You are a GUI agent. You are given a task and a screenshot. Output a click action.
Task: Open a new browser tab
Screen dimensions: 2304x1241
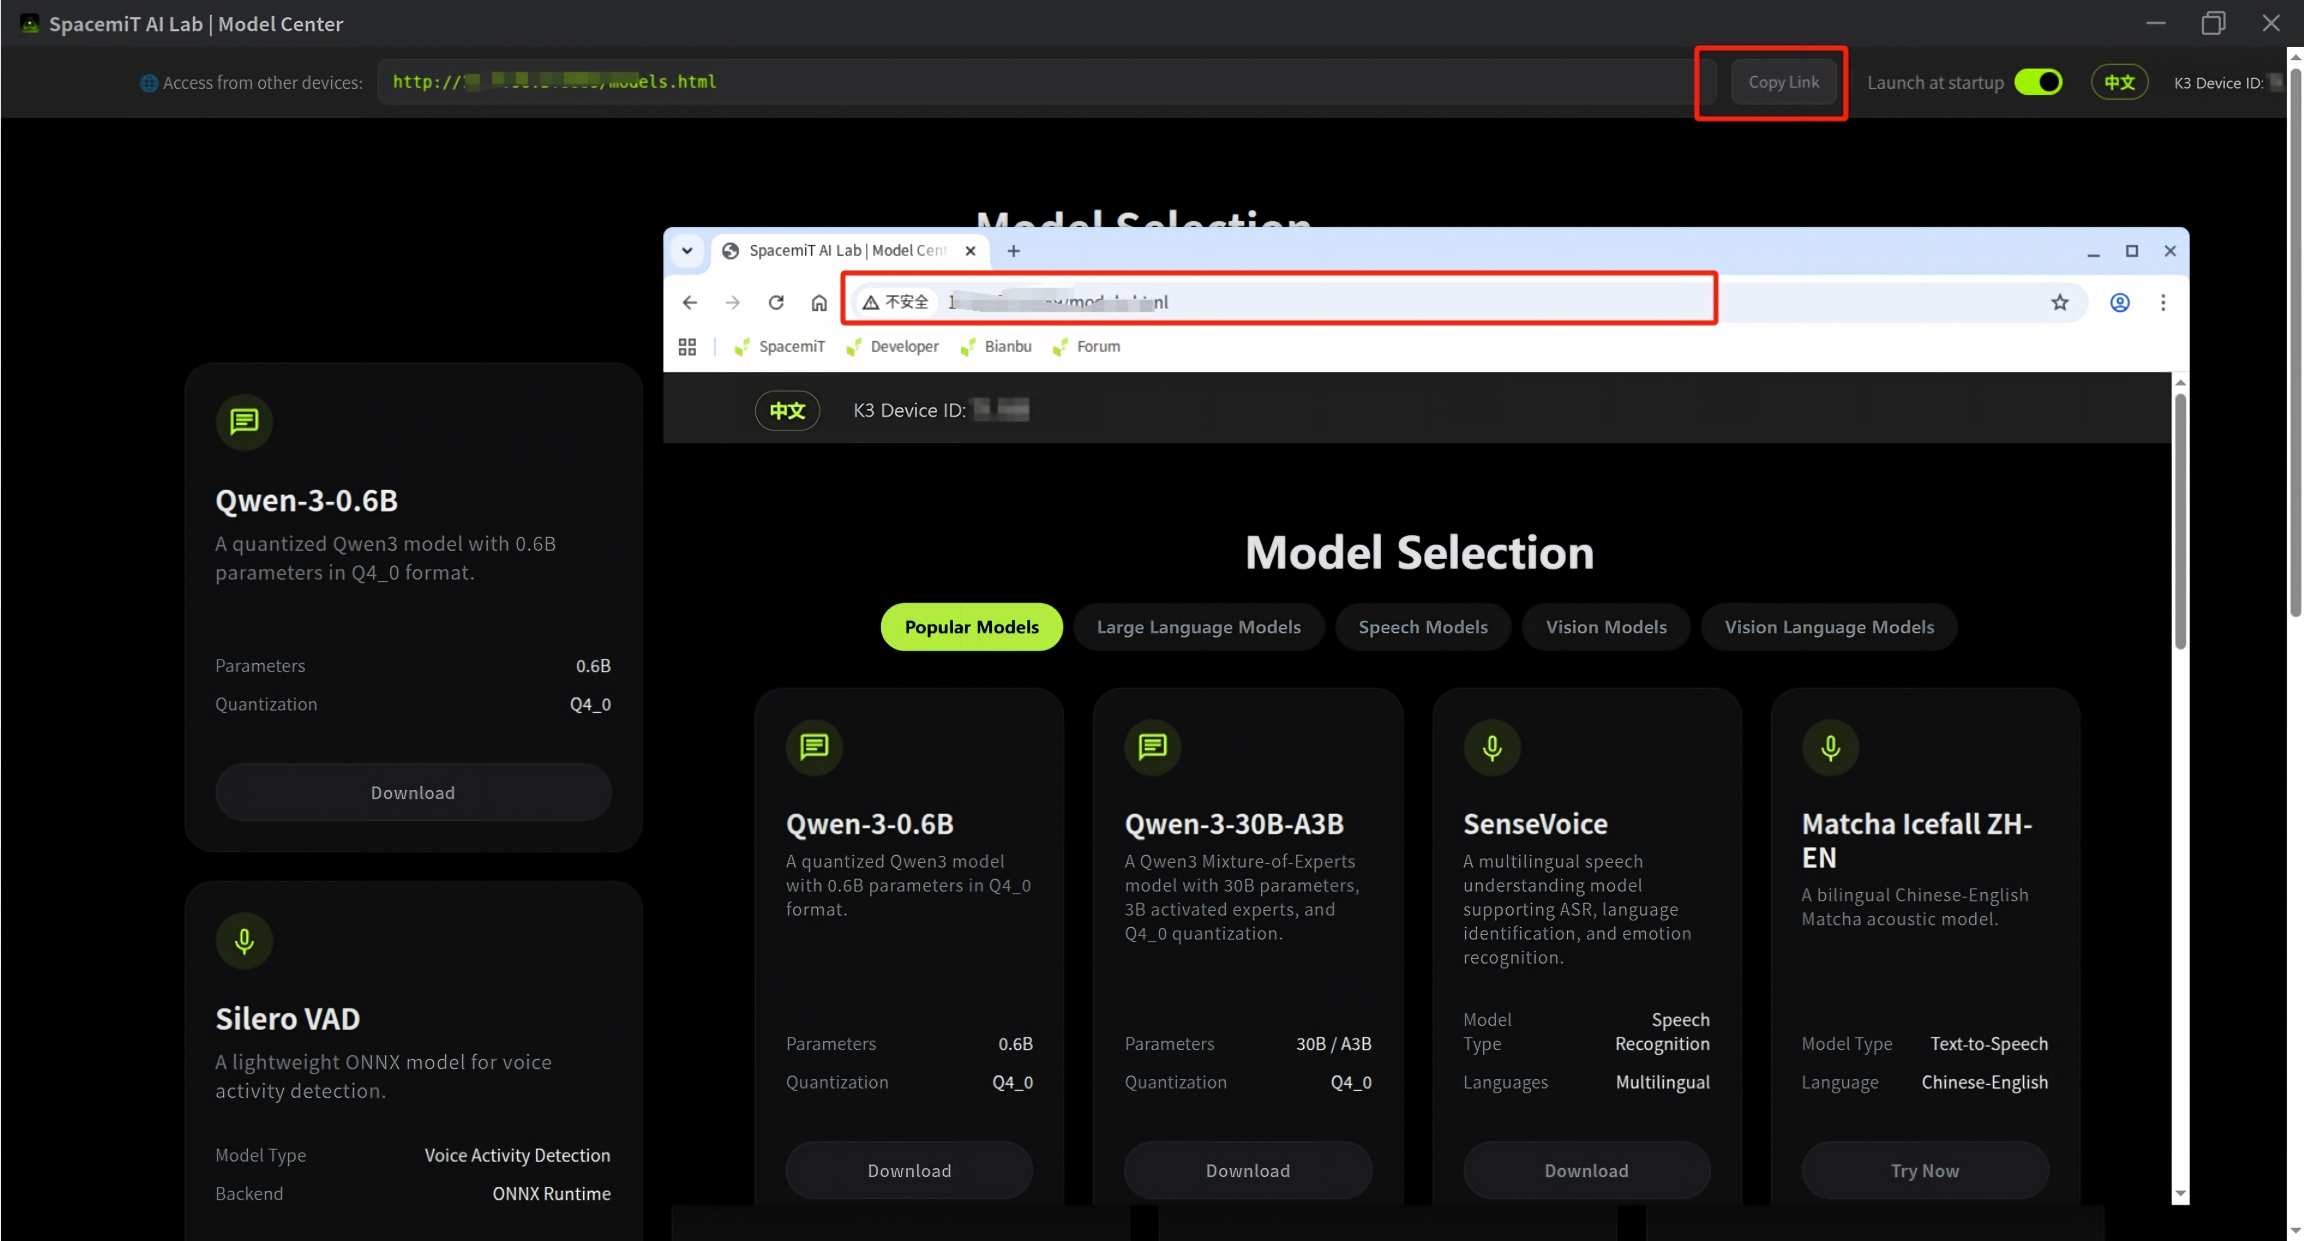click(x=1013, y=251)
